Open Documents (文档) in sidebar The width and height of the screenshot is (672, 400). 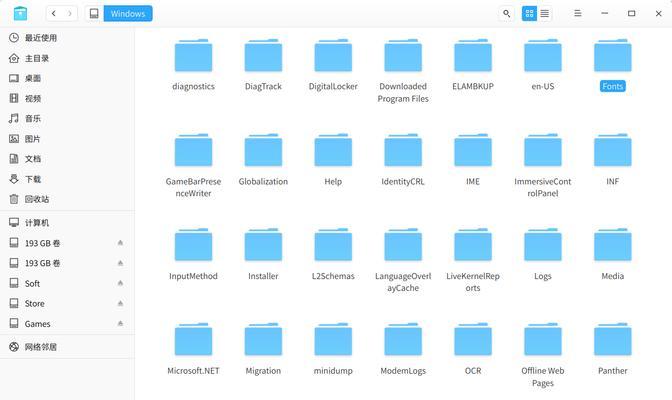click(x=67, y=159)
